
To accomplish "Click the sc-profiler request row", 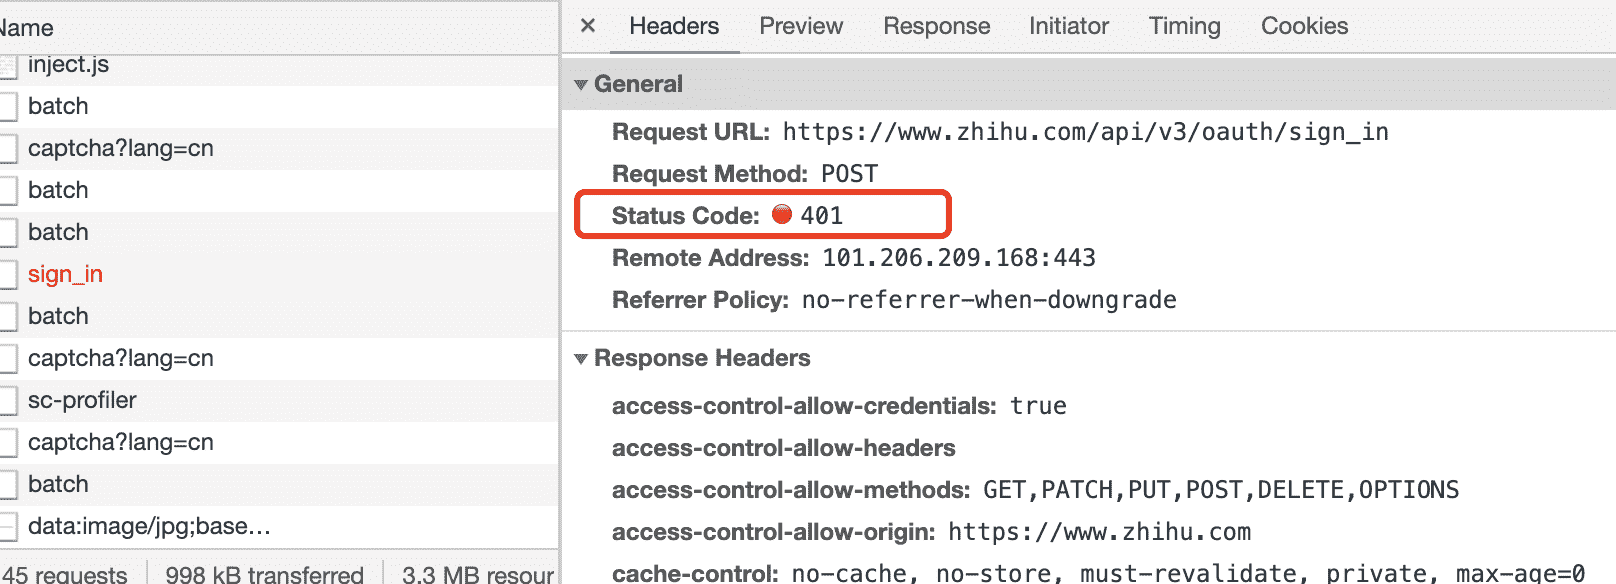I will pyautogui.click(x=82, y=400).
